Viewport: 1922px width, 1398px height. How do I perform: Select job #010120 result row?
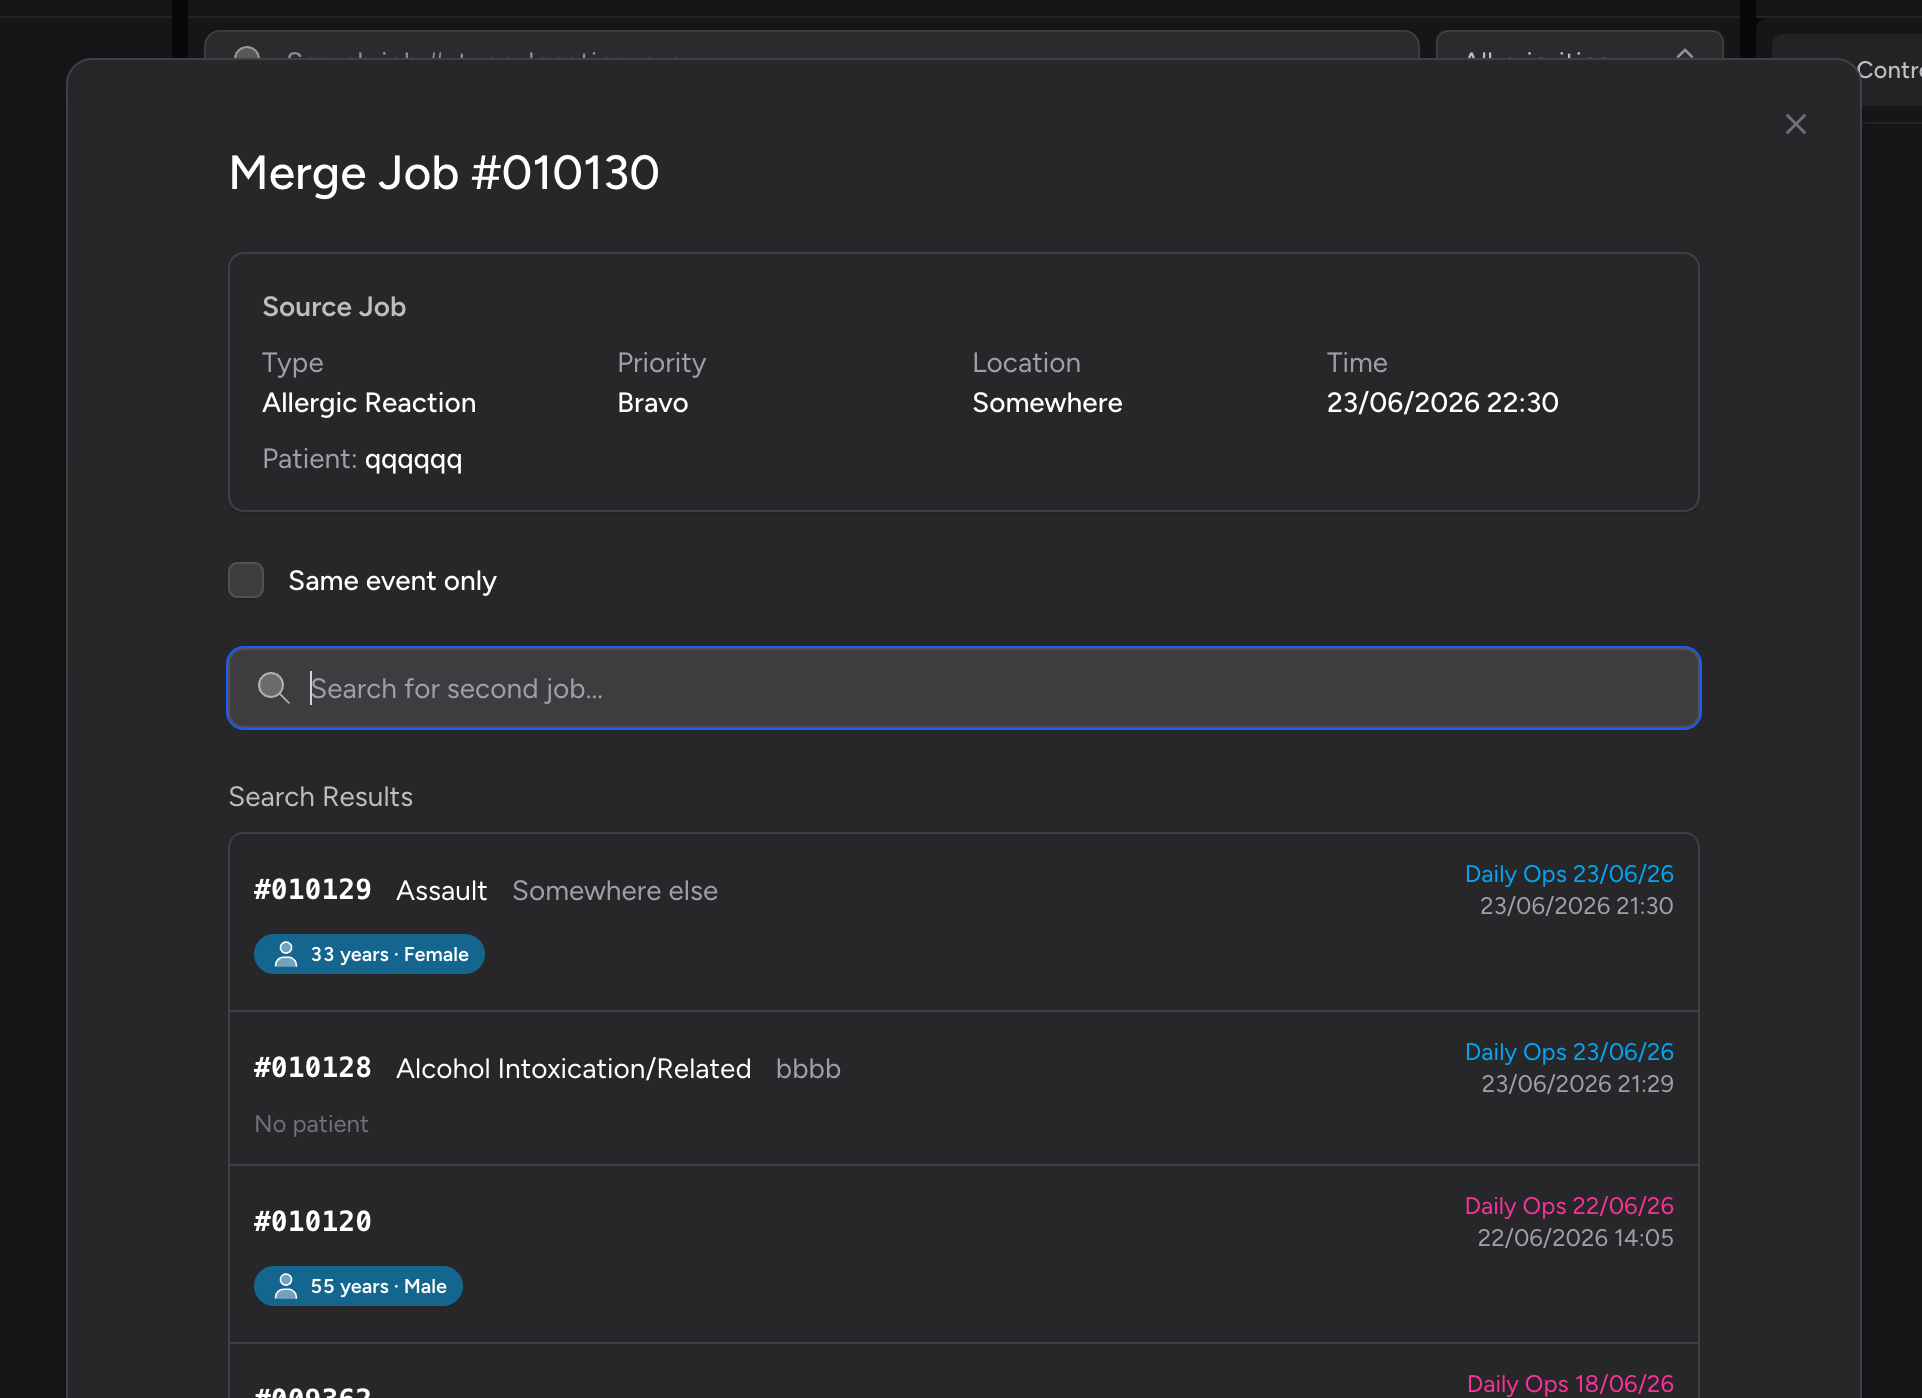964,1254
